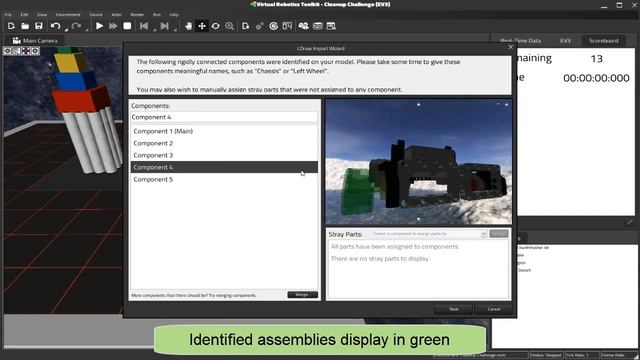This screenshot has height=360, width=640.
Task: Select Component 2 in the list
Action: coord(224,143)
